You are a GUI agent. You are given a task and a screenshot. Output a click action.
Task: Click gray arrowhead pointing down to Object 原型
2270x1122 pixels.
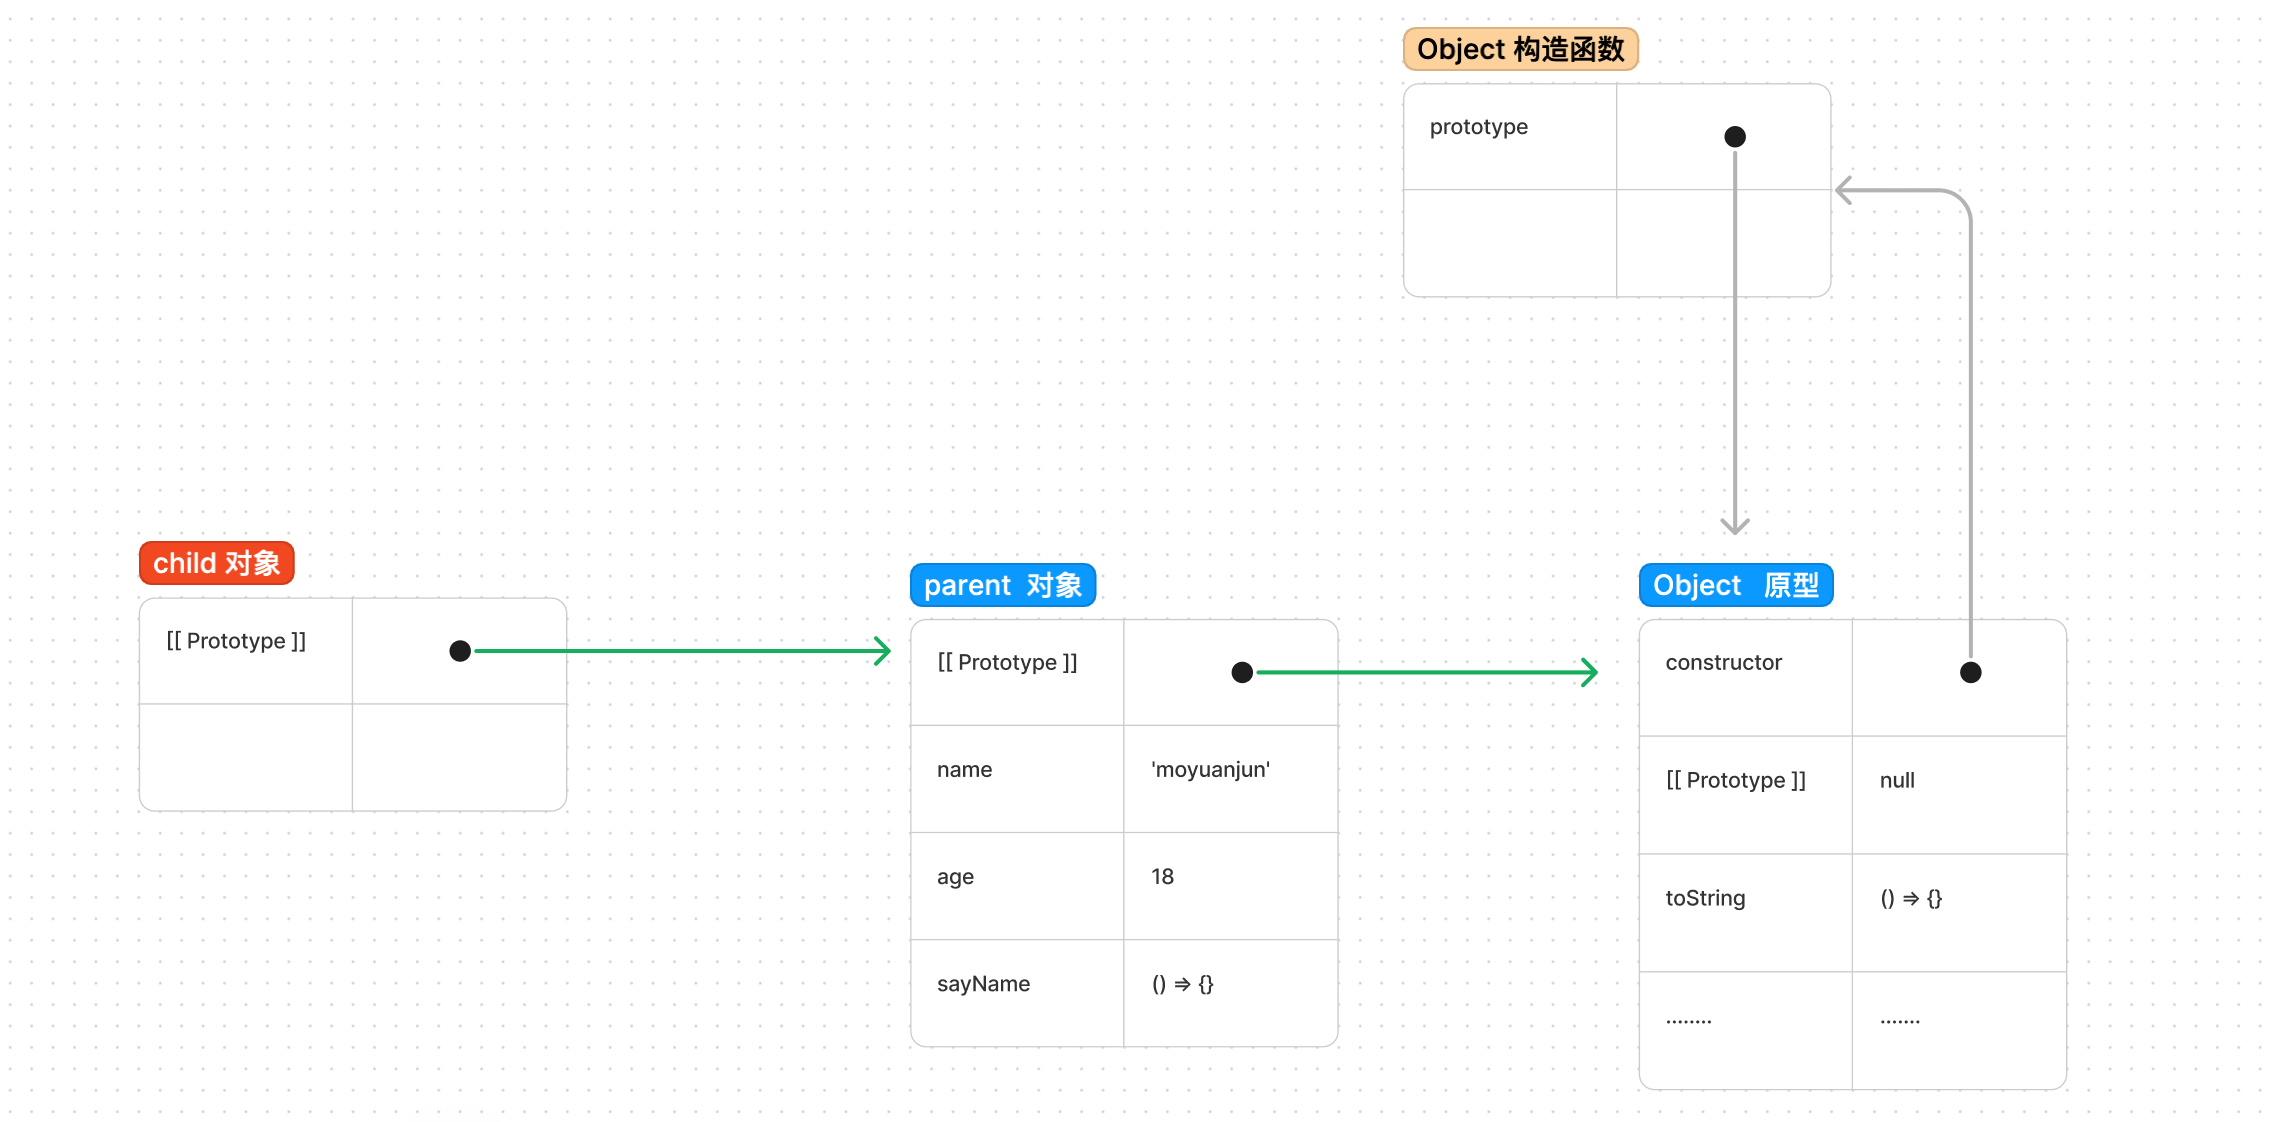(1735, 525)
